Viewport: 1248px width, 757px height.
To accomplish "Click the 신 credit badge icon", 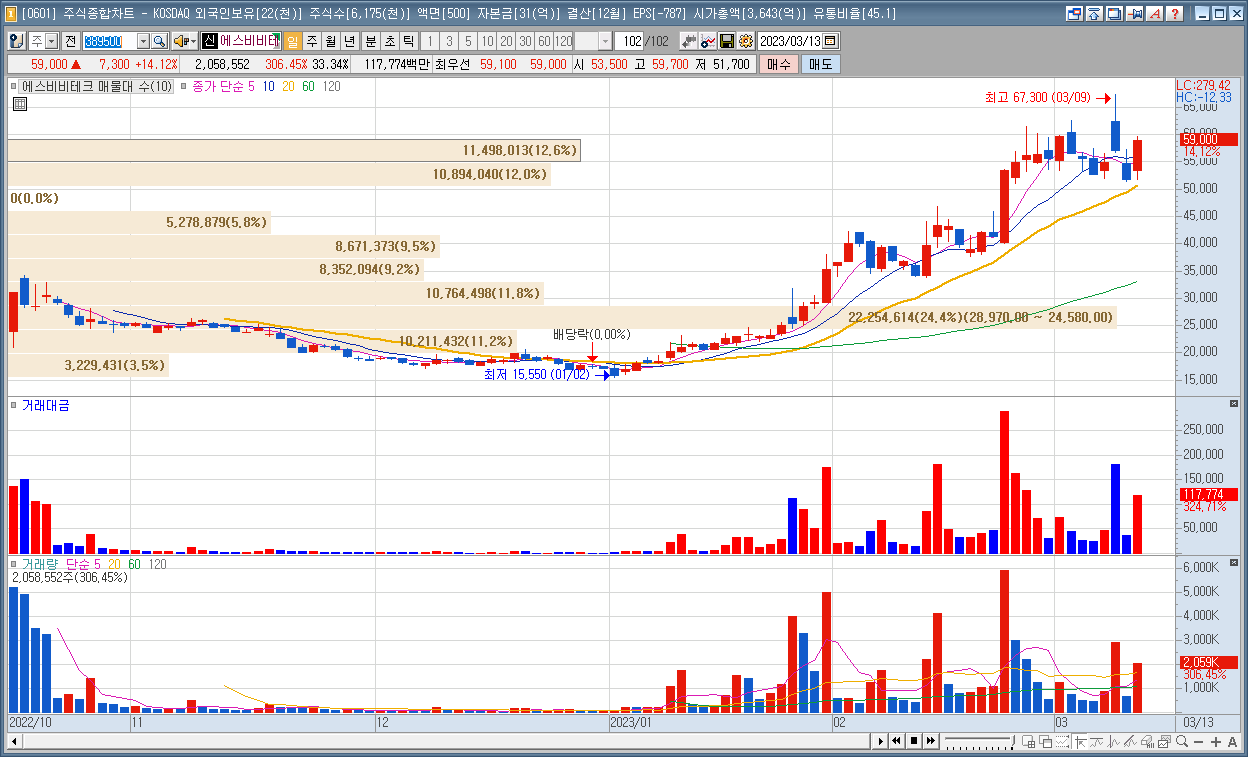I will tap(209, 41).
